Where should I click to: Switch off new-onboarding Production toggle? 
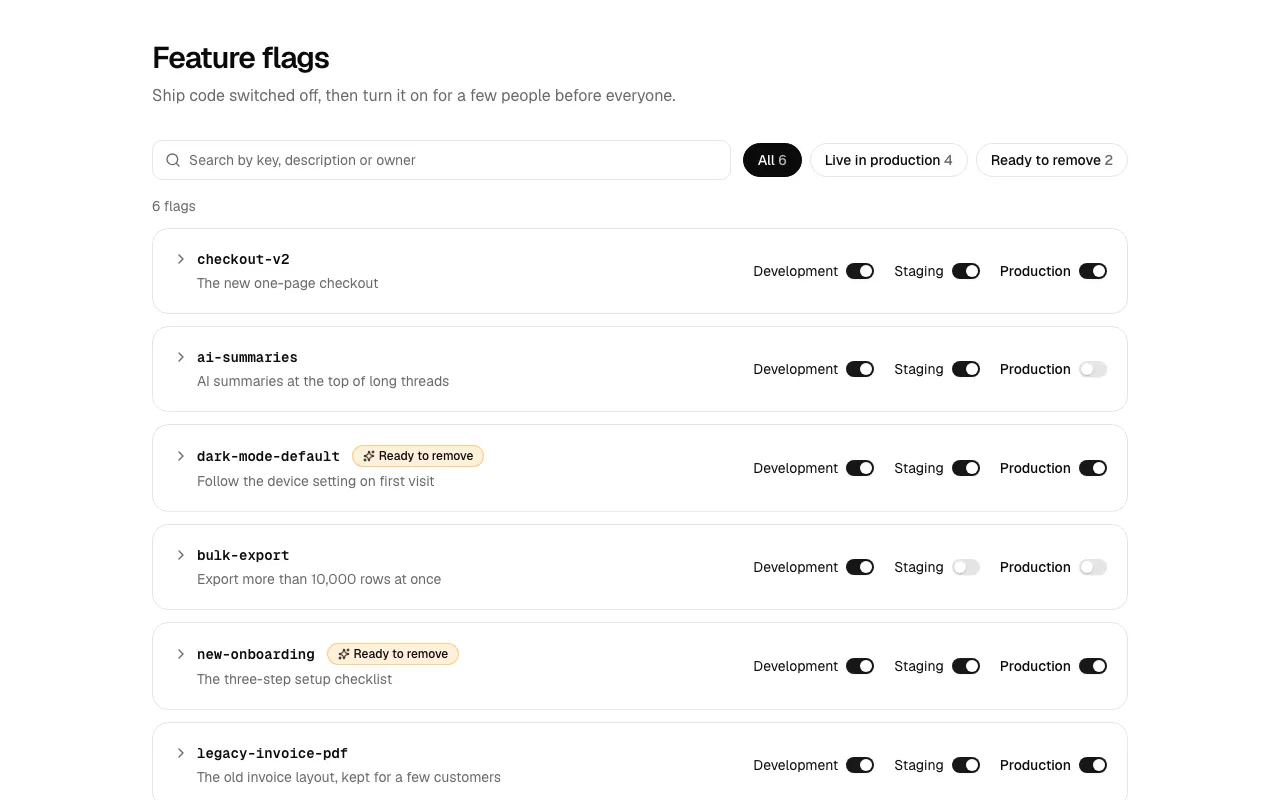(x=1093, y=666)
